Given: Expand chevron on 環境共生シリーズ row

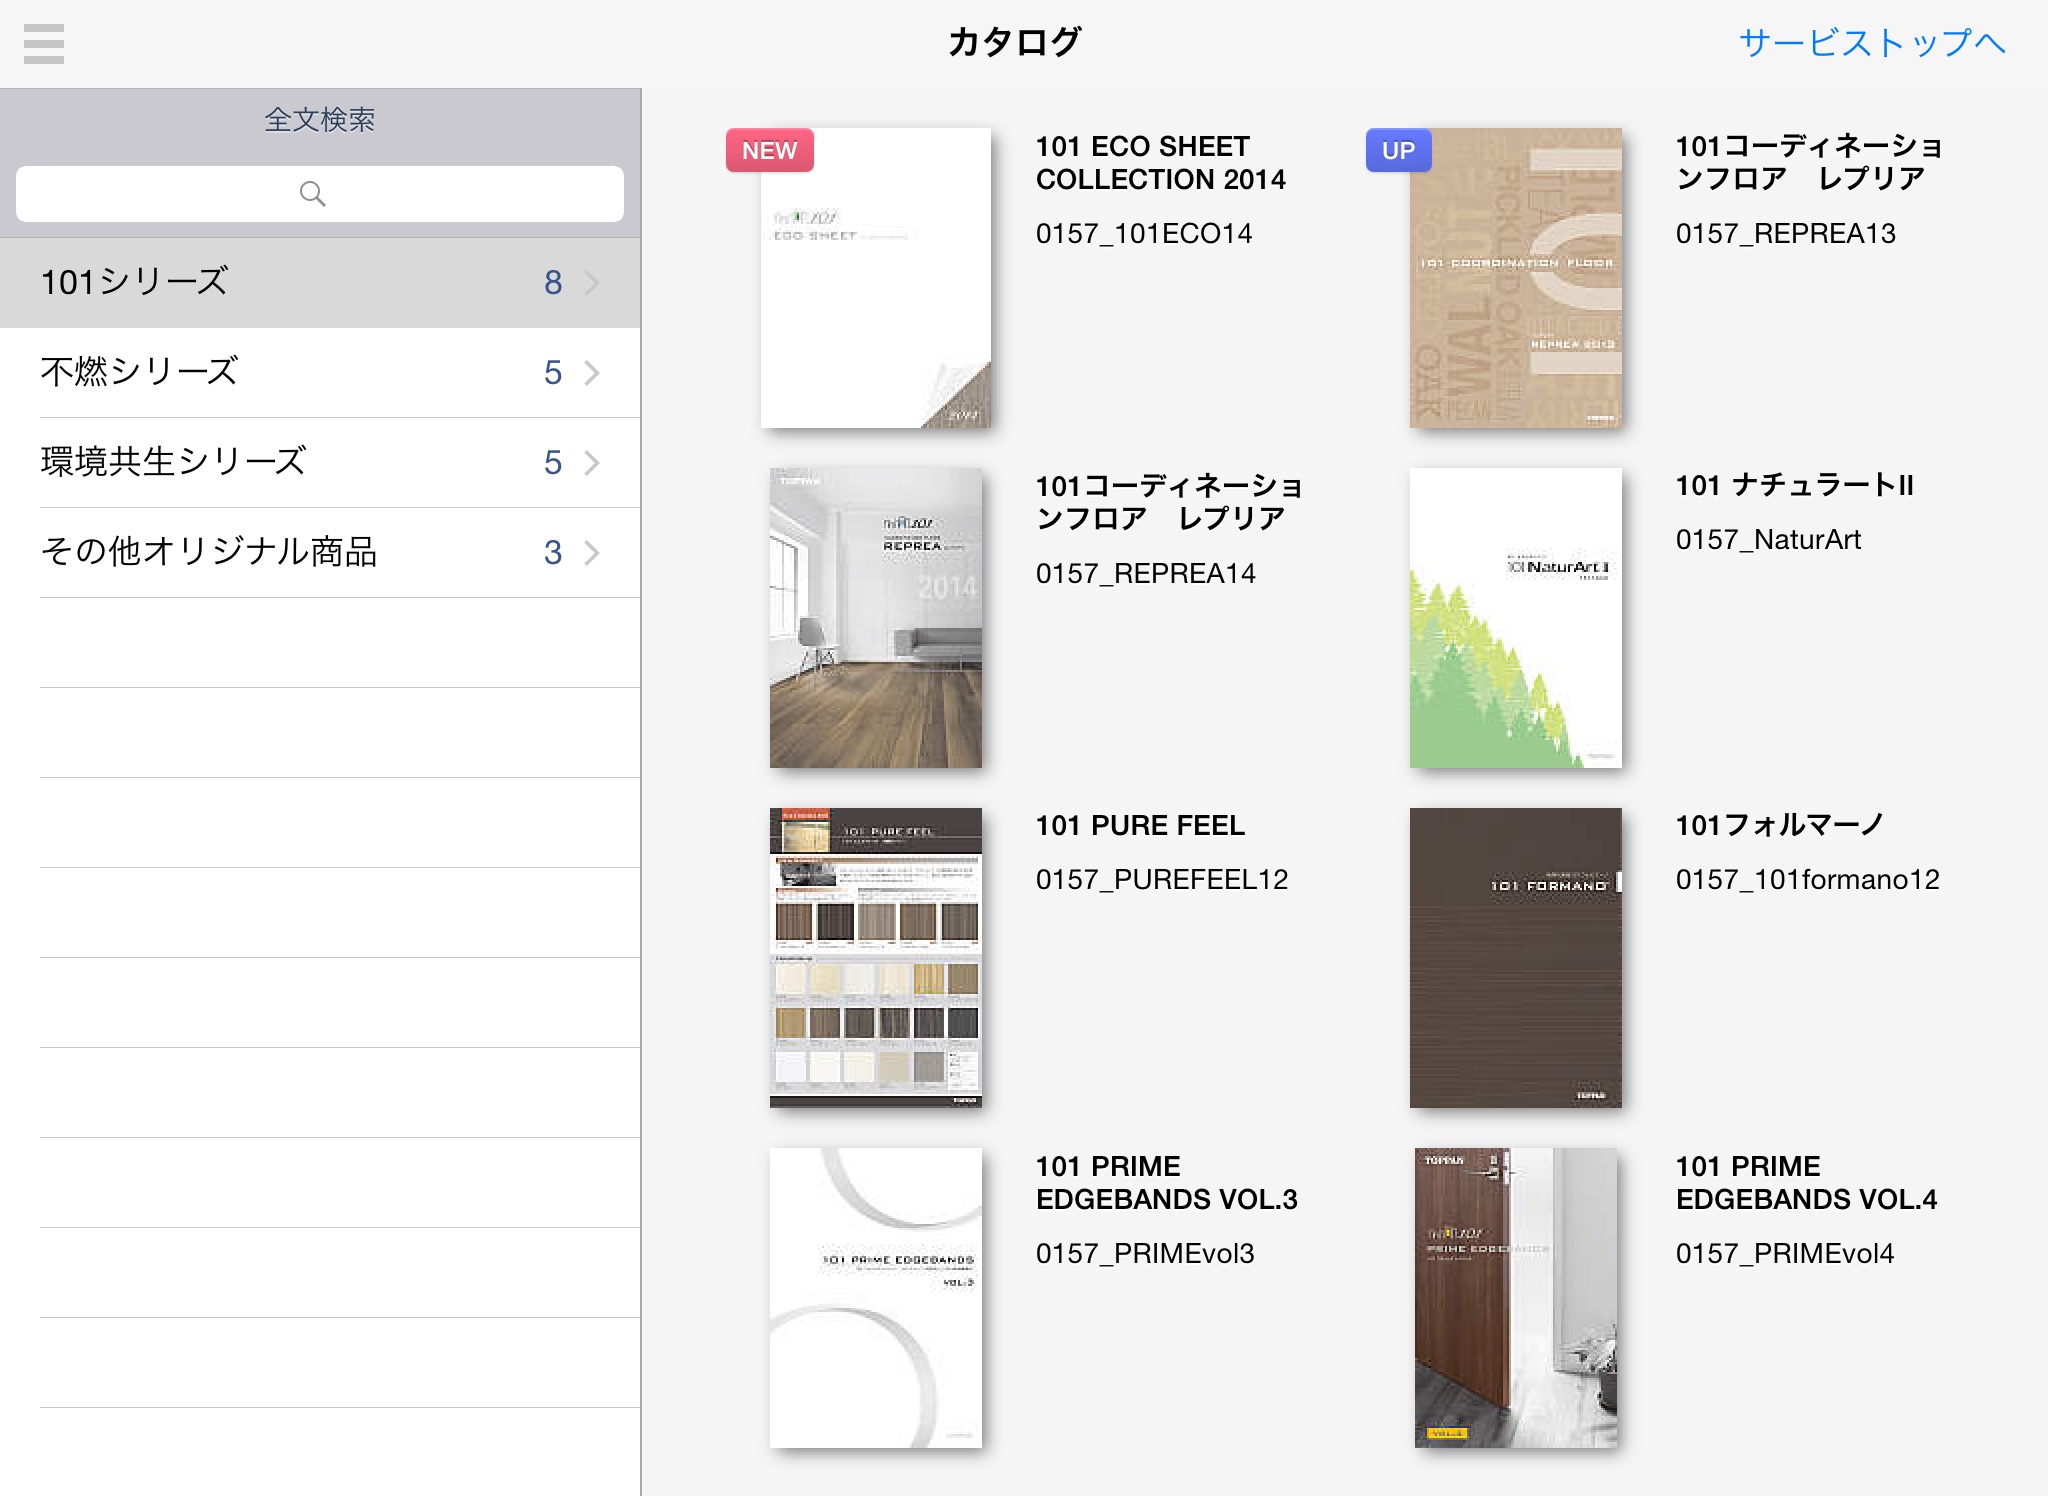Looking at the screenshot, I should [592, 463].
